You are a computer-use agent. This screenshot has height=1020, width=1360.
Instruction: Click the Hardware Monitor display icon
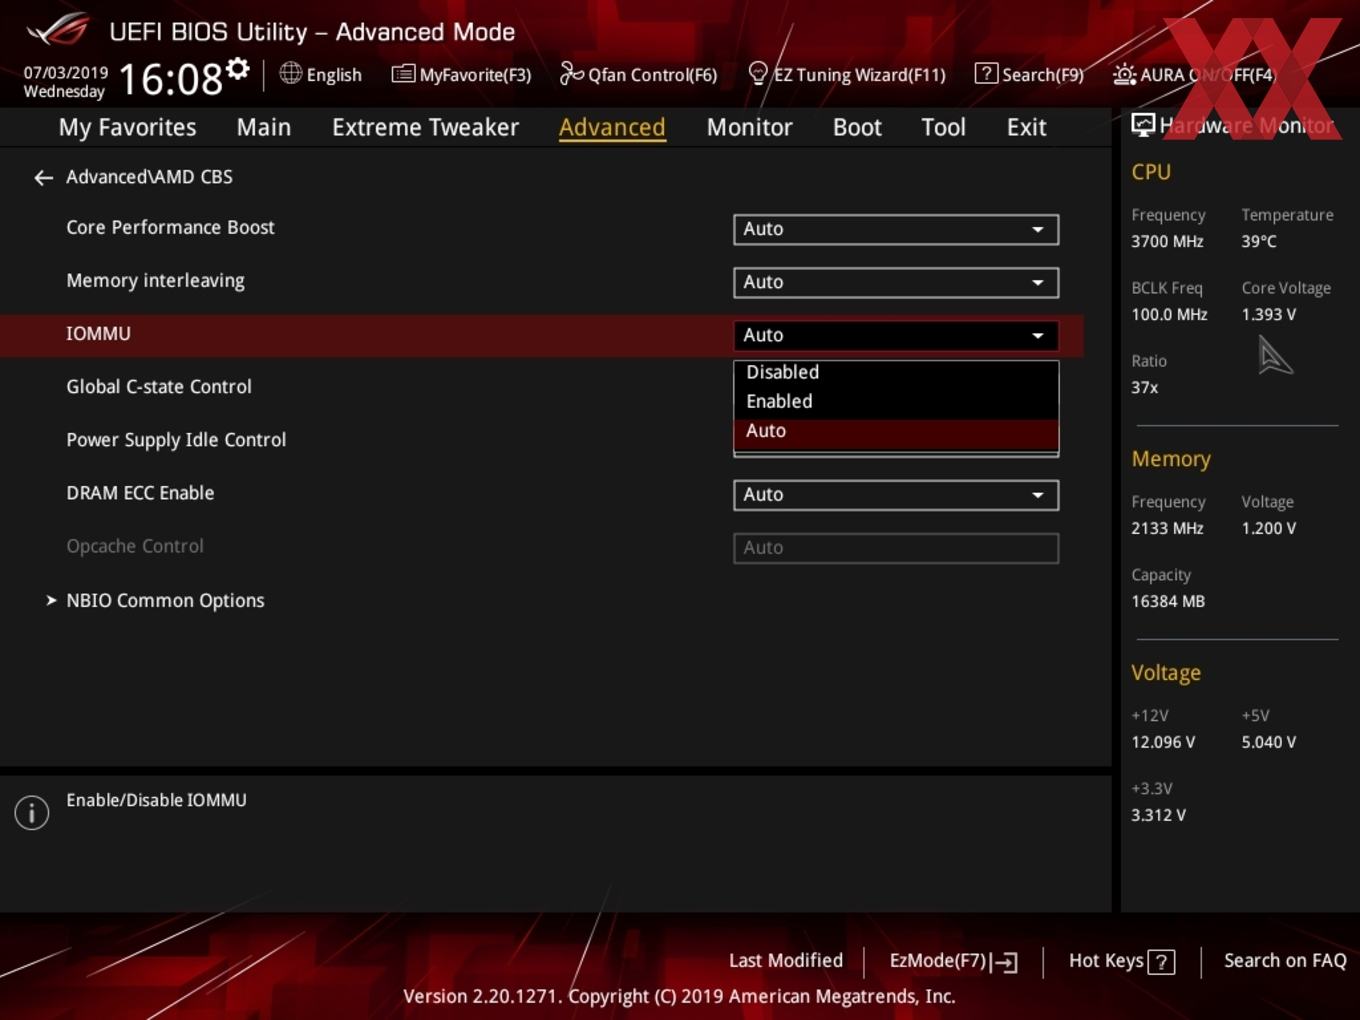tap(1143, 125)
